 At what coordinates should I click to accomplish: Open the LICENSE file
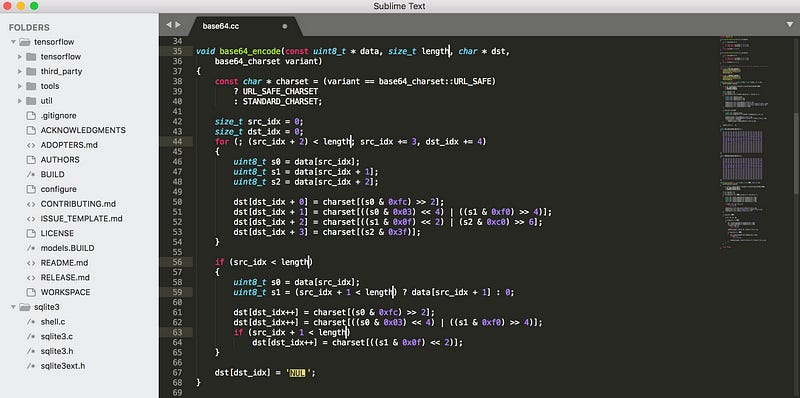click(57, 233)
